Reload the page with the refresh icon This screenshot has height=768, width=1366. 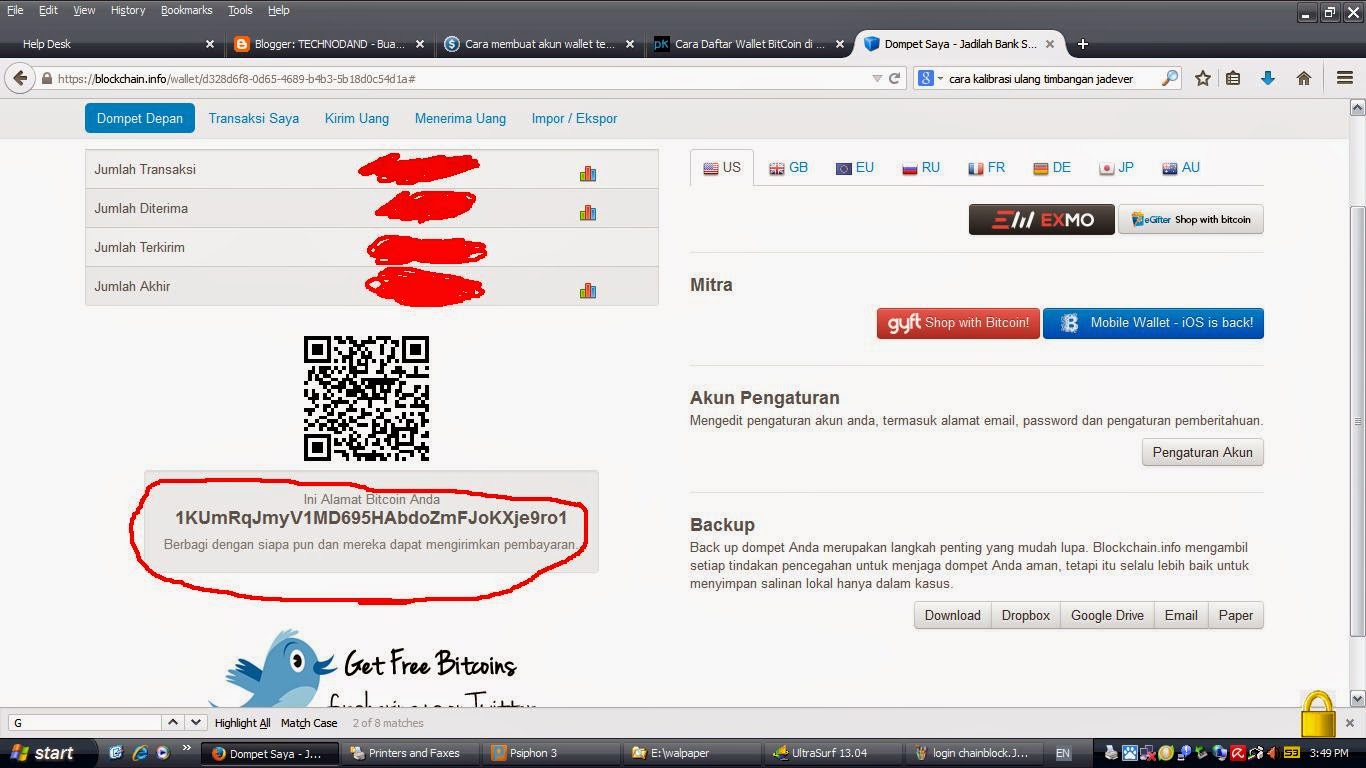[895, 78]
